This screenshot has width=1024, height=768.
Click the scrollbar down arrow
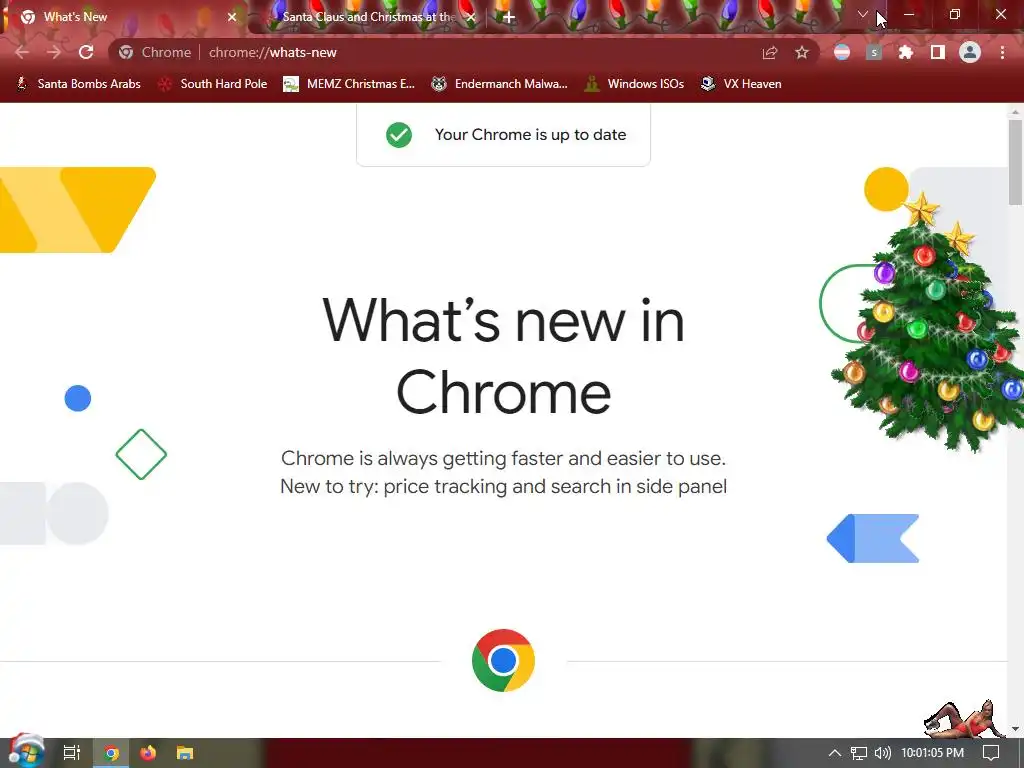(x=1015, y=729)
